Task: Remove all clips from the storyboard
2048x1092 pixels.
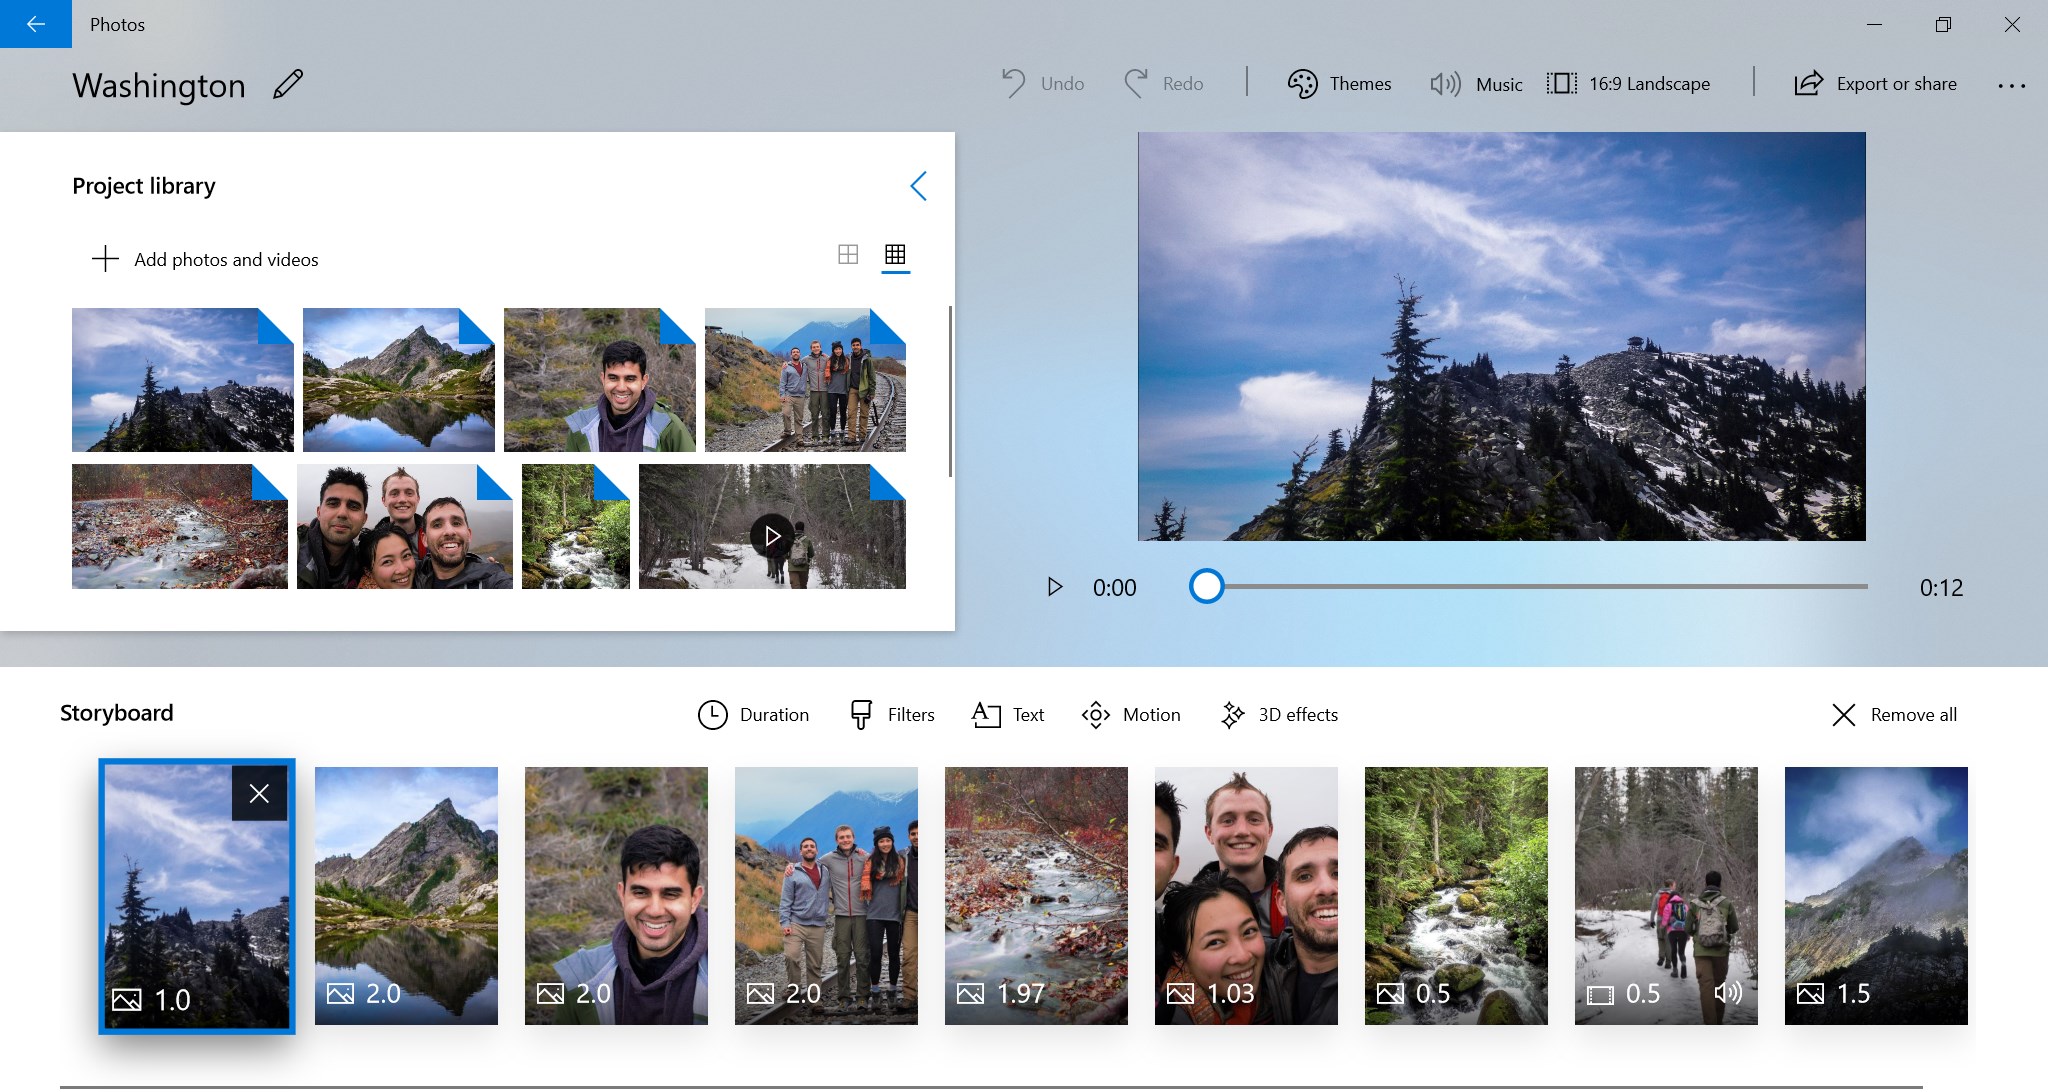Action: 1893,714
